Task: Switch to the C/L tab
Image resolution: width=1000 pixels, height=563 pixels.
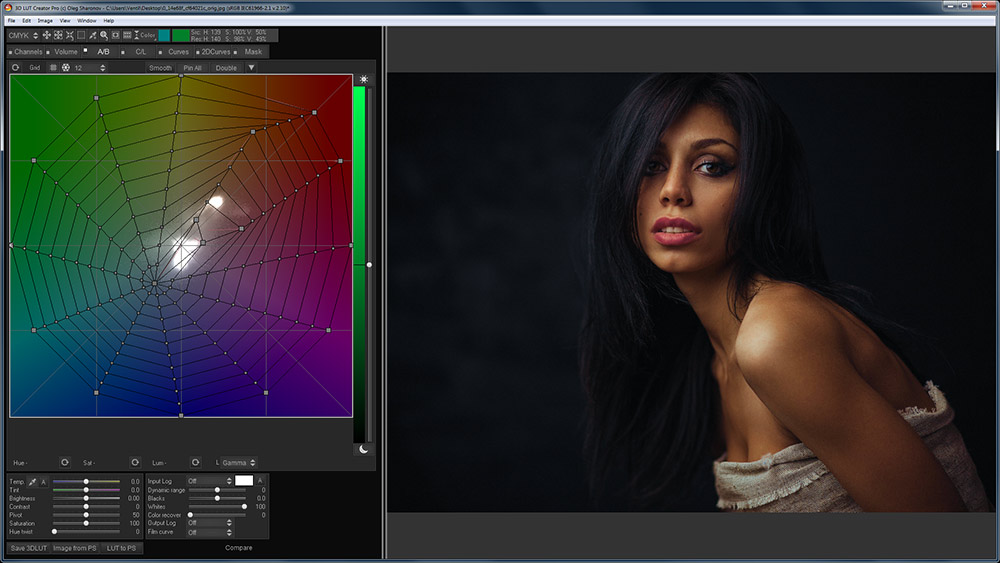Action: click(x=140, y=51)
